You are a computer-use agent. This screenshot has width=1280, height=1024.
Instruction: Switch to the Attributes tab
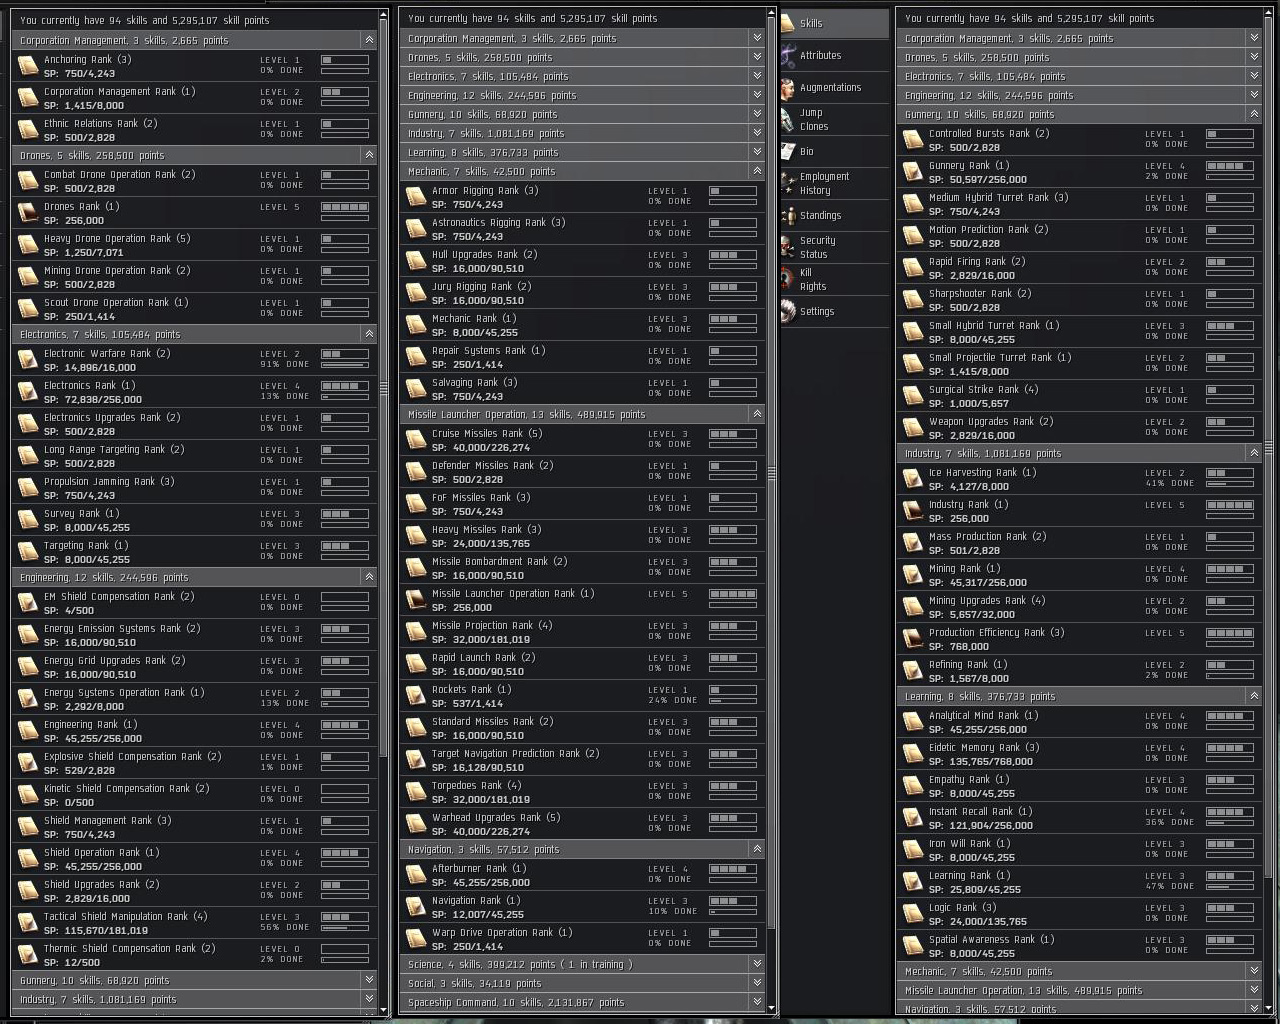(x=834, y=55)
